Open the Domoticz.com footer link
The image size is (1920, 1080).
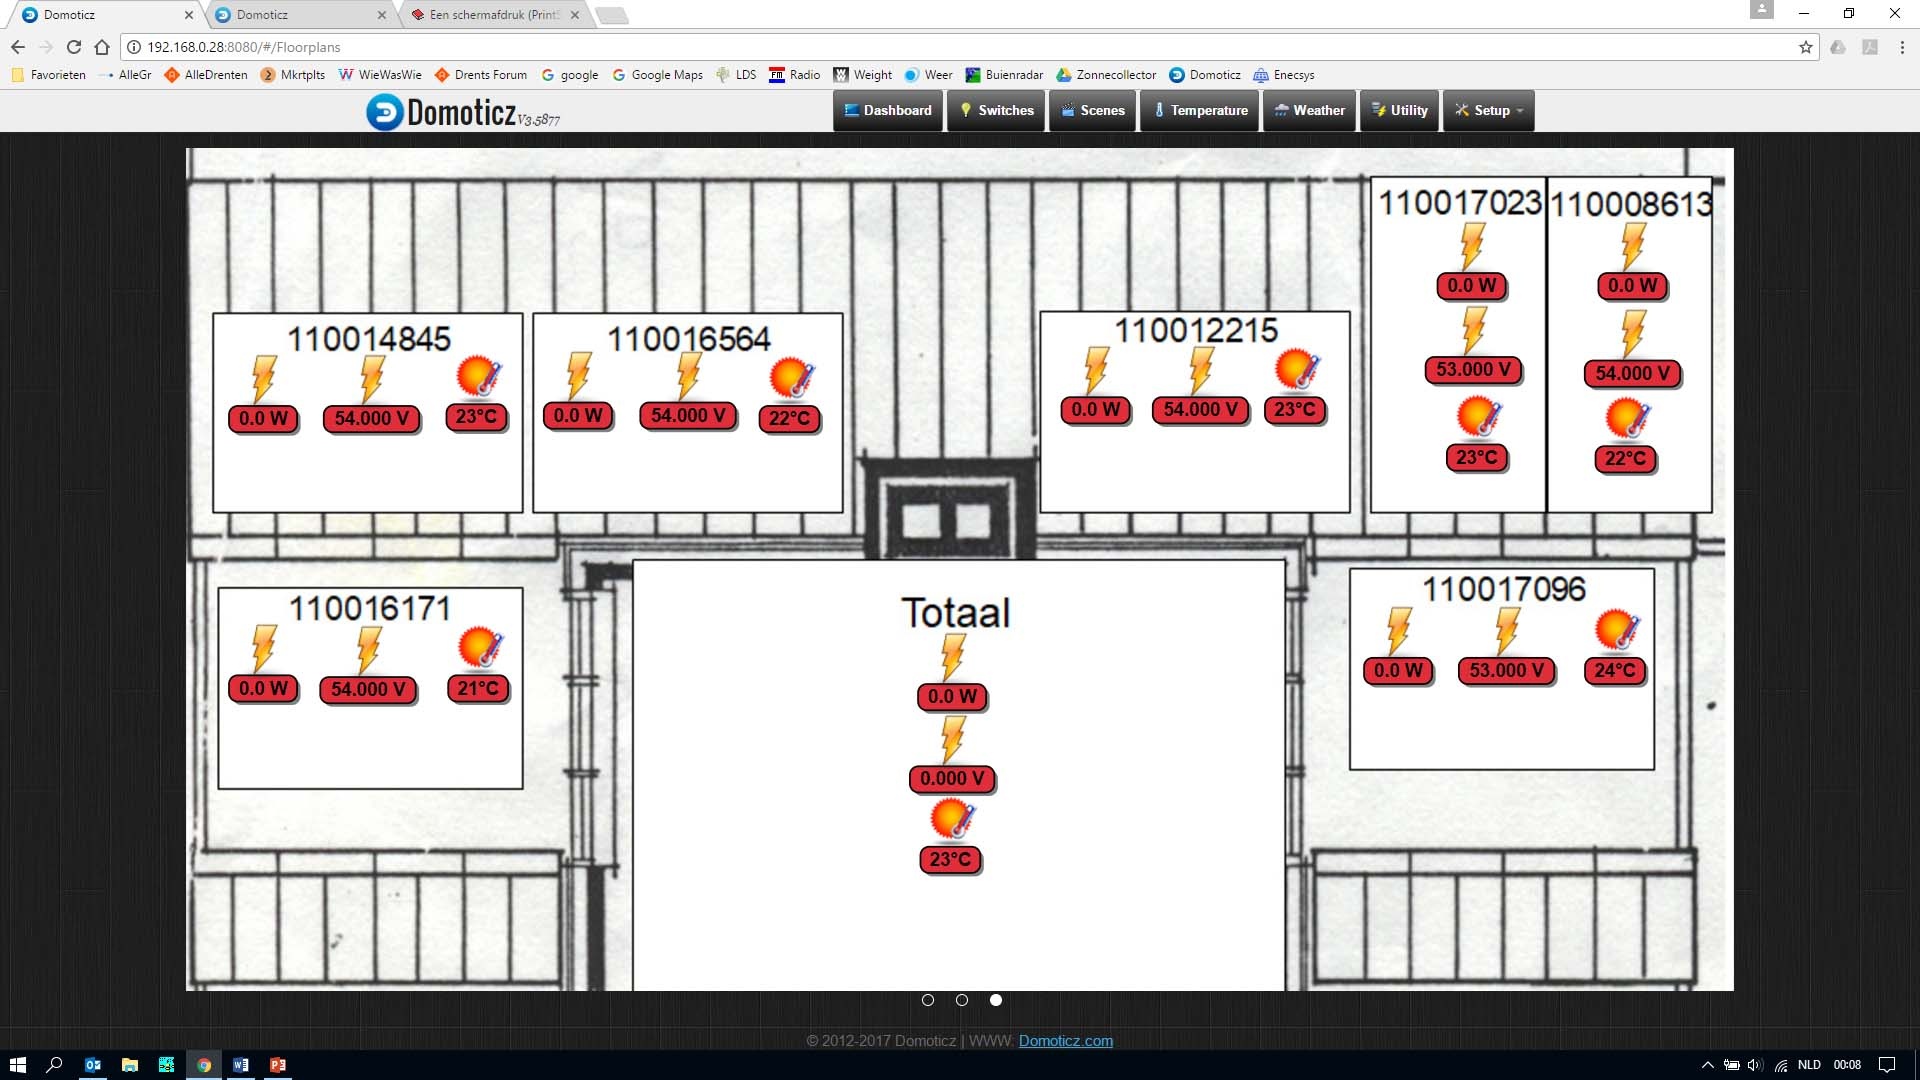pos(1065,1041)
